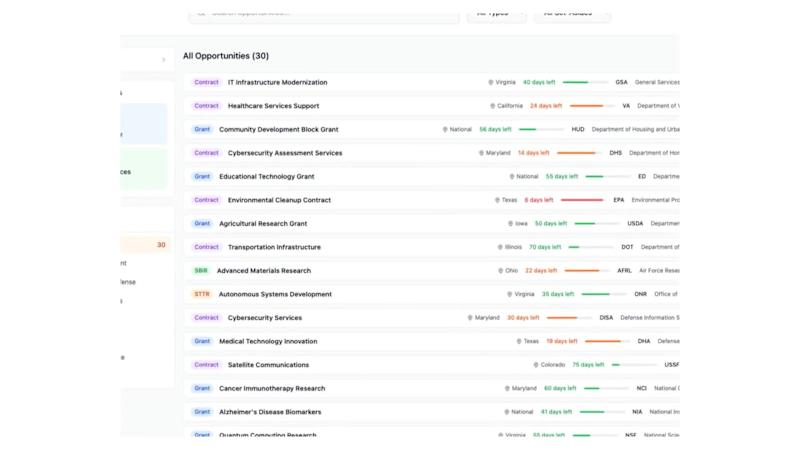This screenshot has width=800, height=450.
Task: Click "75 days left" in Satellite Communications row
Action: point(588,365)
